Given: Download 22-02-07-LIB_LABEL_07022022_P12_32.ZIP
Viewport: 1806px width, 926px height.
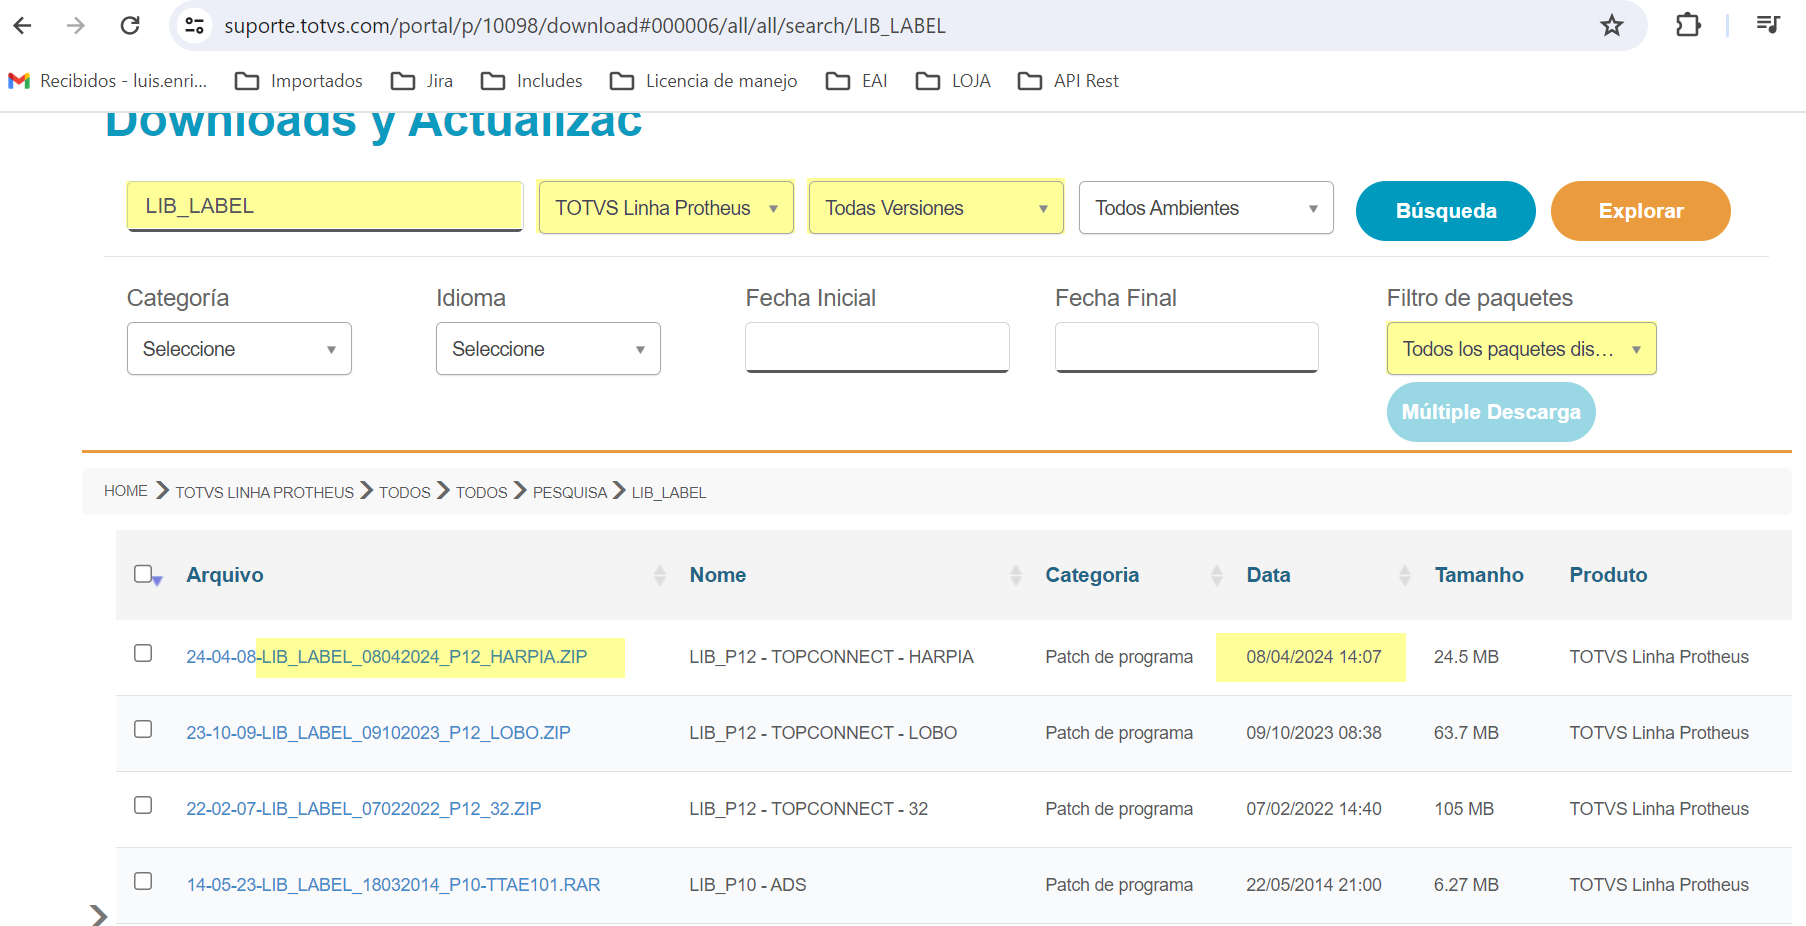Looking at the screenshot, I should pyautogui.click(x=364, y=809).
